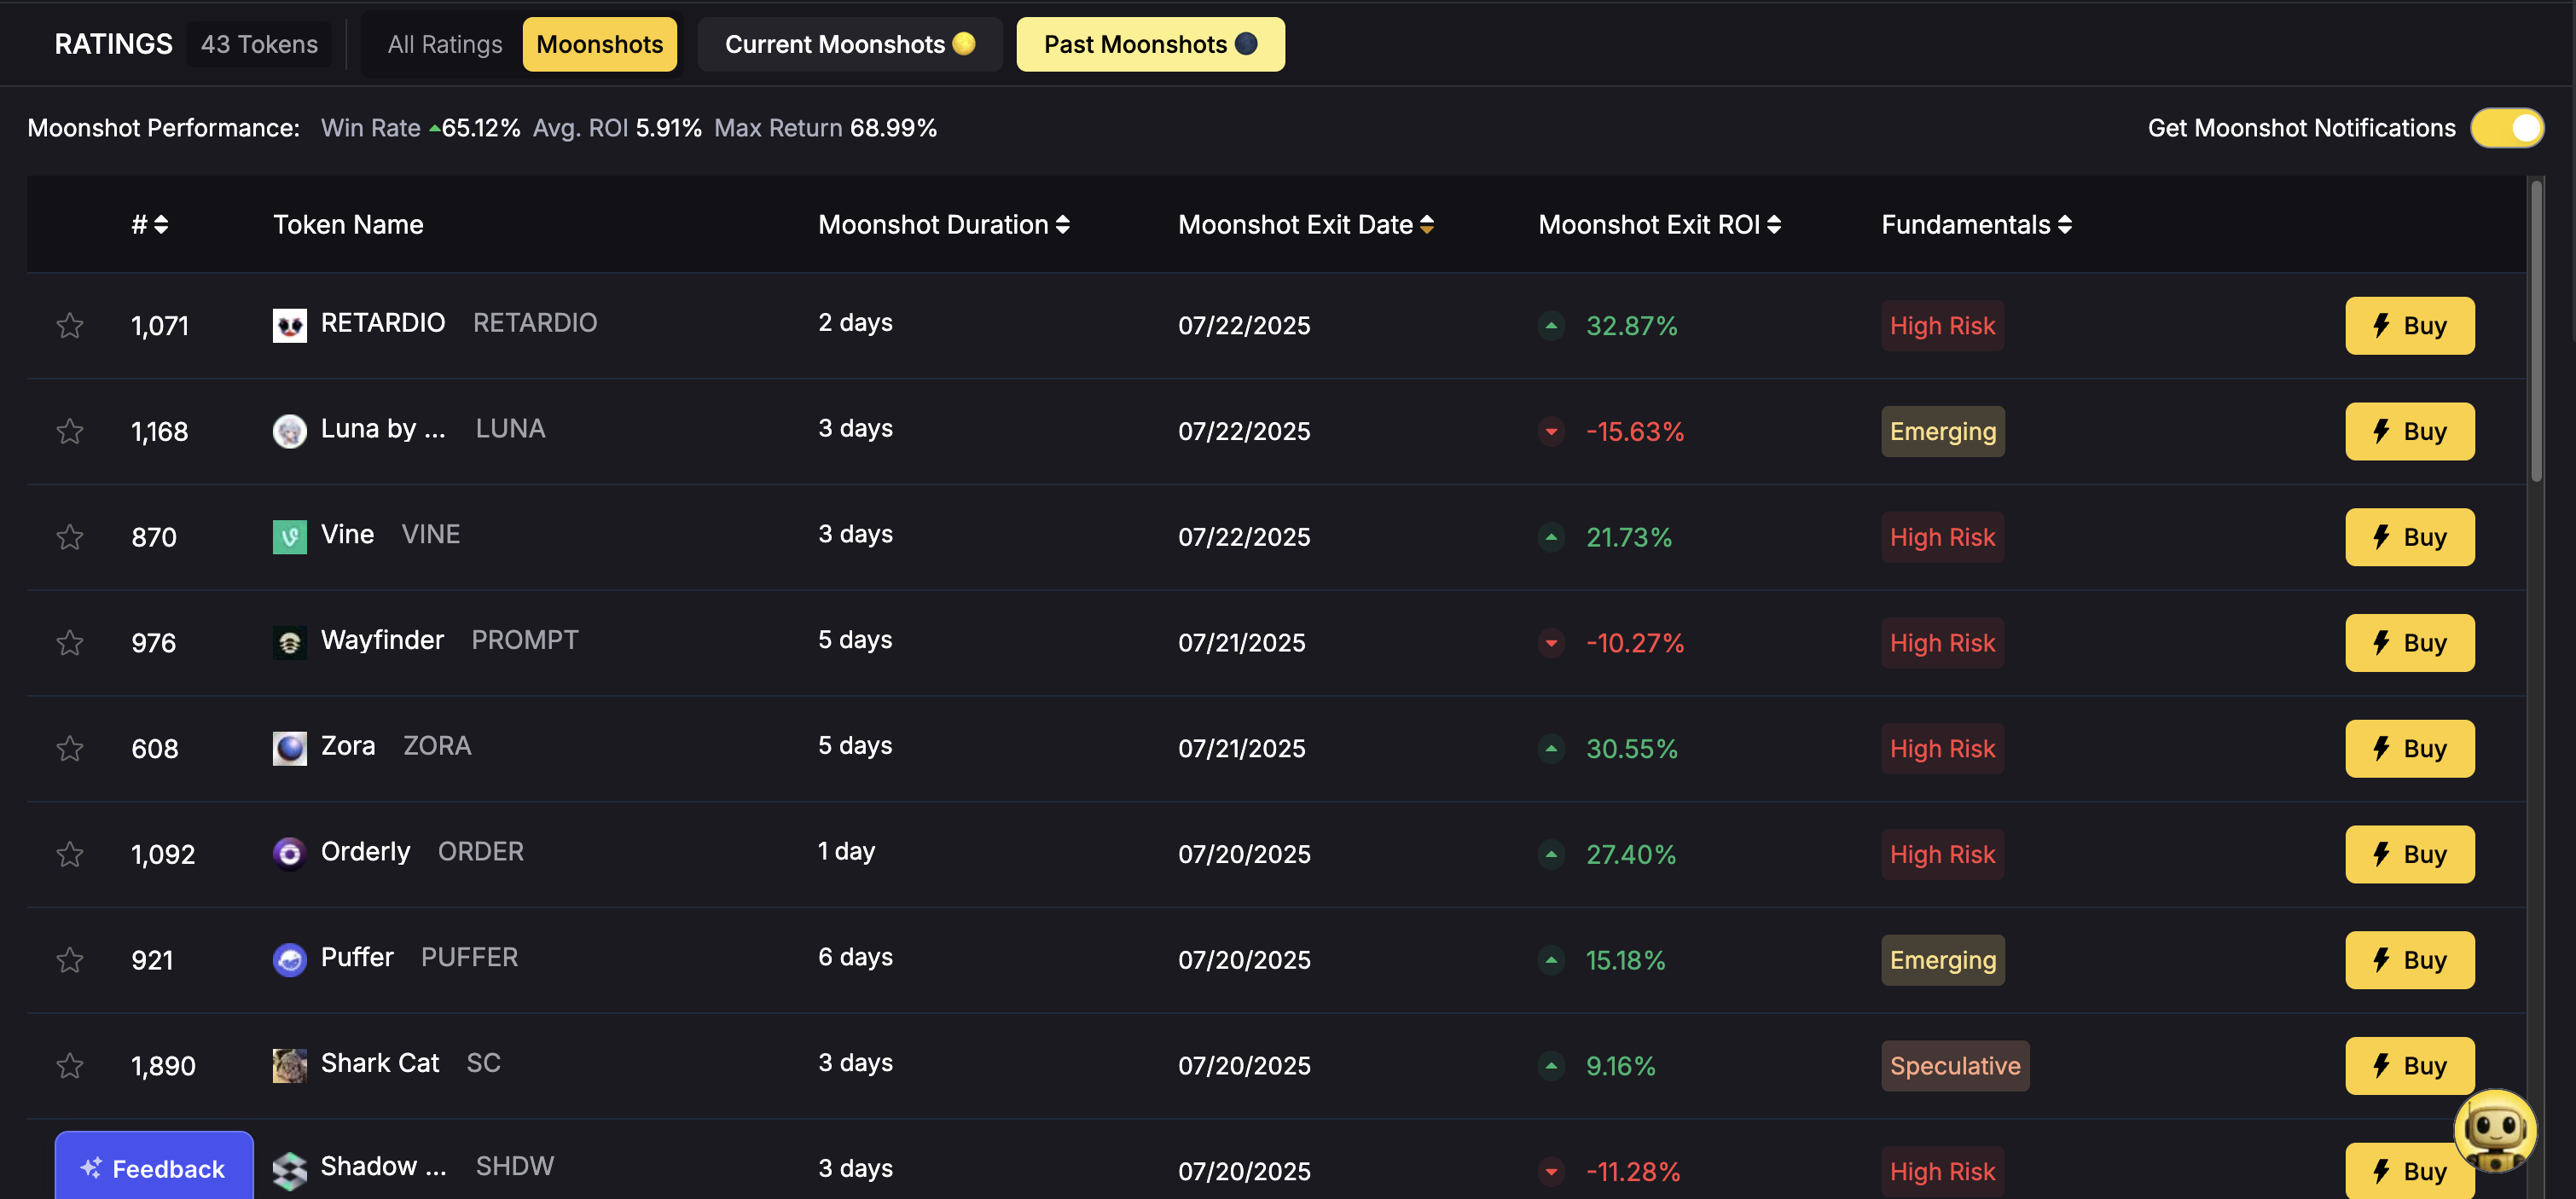The height and width of the screenshot is (1199, 2576).
Task: Click the Max Return 68.99% value
Action: point(893,128)
